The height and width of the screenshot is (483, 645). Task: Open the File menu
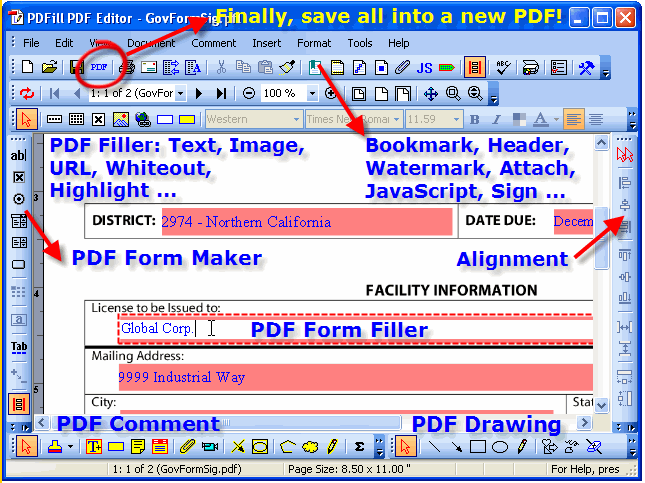31,43
